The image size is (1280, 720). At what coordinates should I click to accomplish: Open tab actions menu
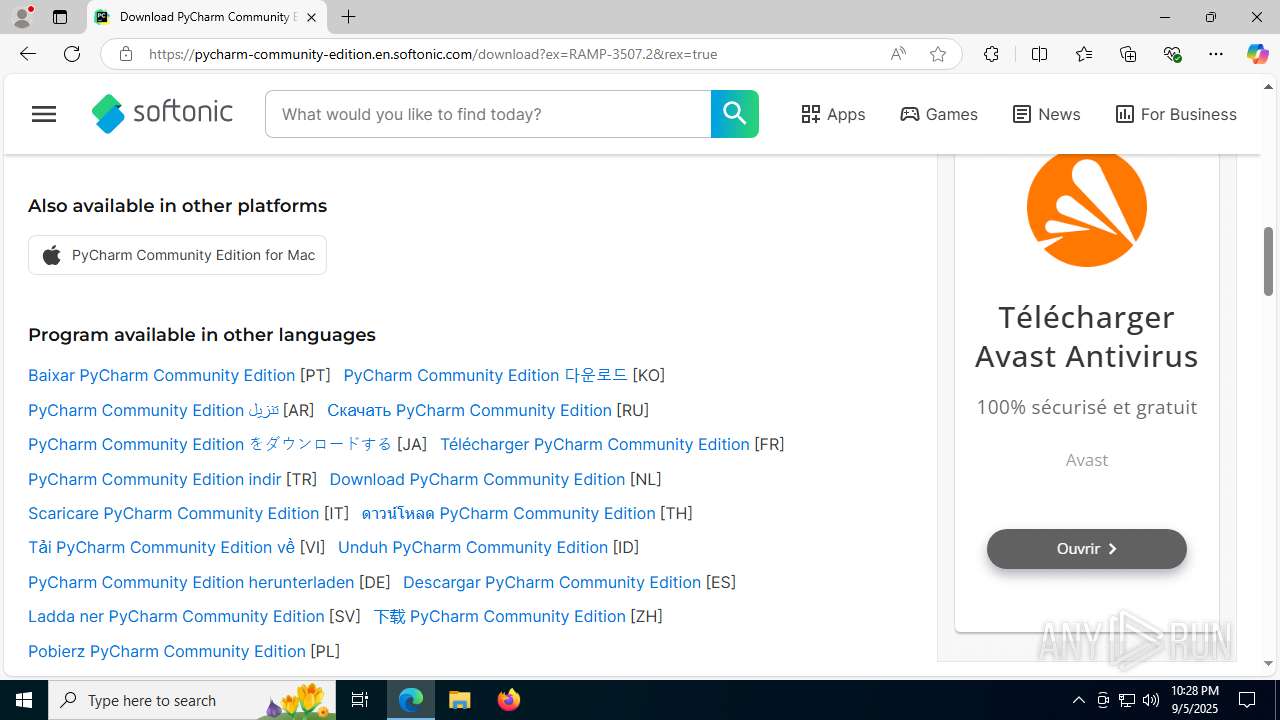click(60, 17)
